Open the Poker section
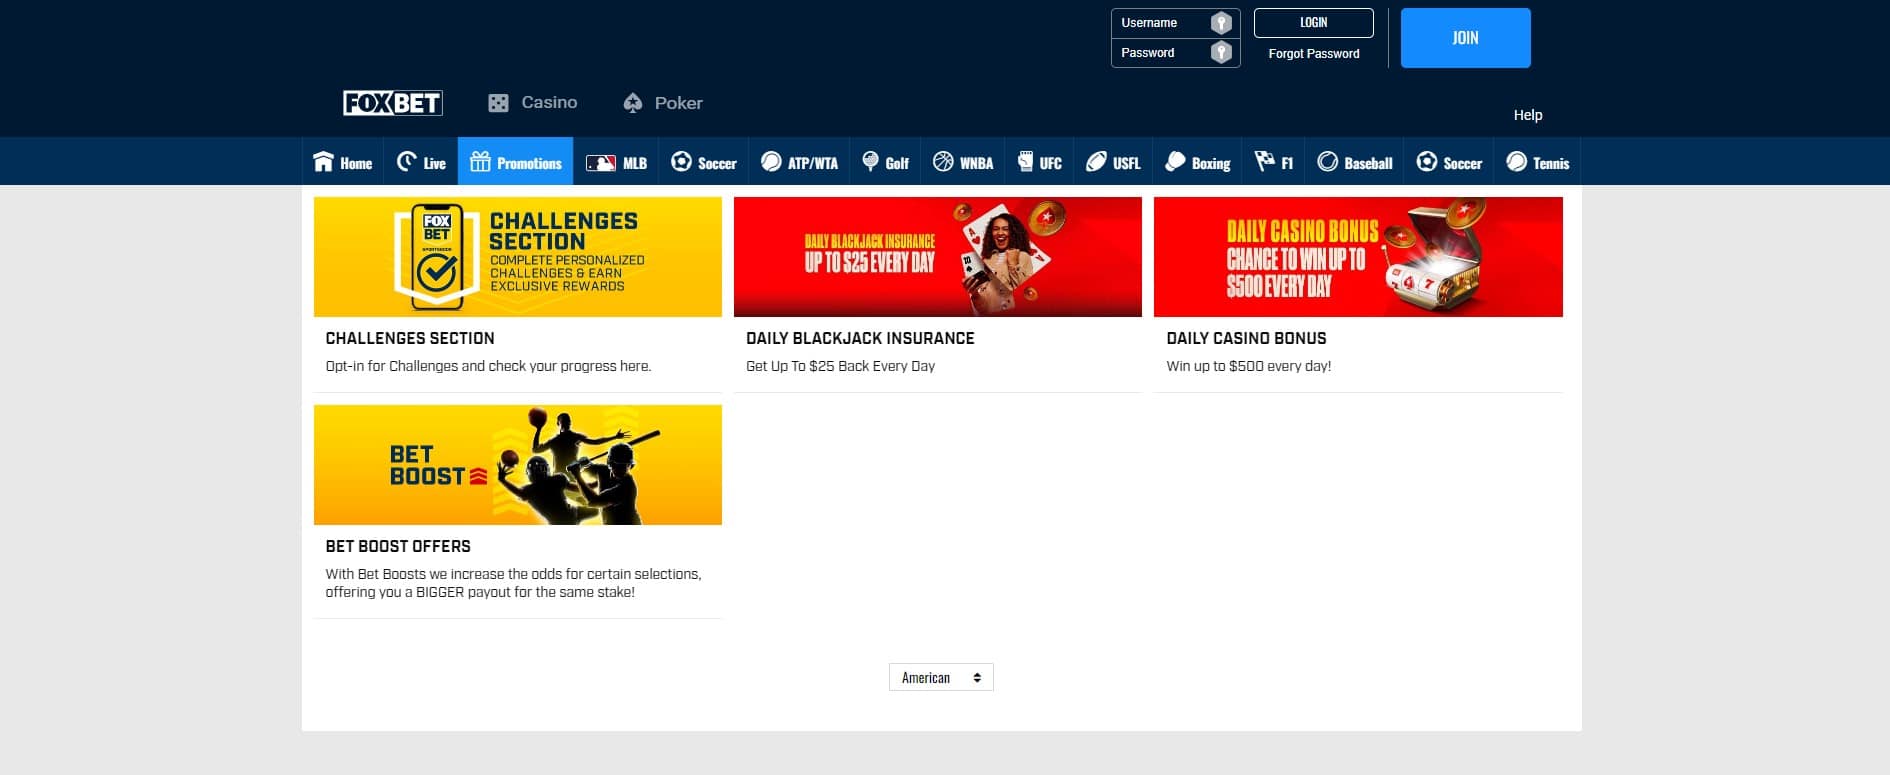Screen dimensions: 1890x775 tap(662, 103)
